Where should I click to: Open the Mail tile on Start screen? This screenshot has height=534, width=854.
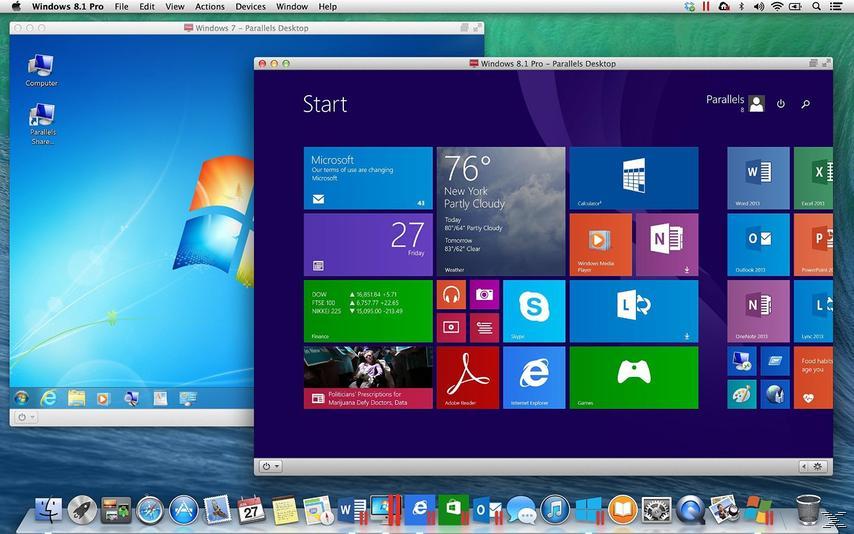368,178
